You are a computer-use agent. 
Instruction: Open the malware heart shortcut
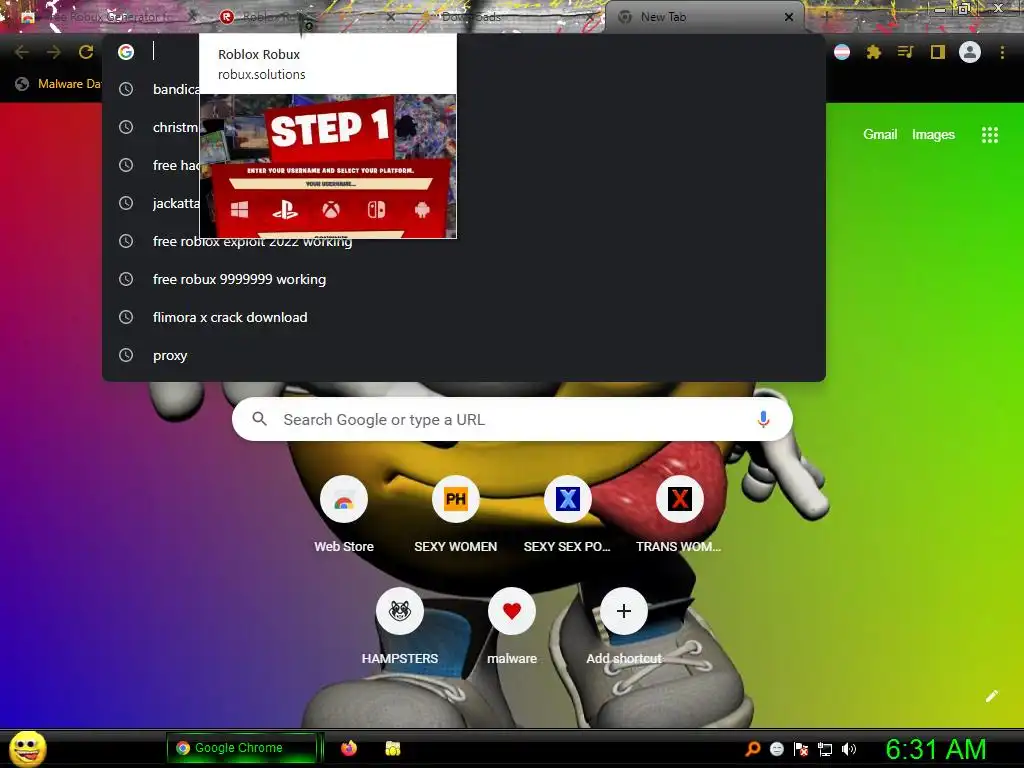click(x=511, y=626)
